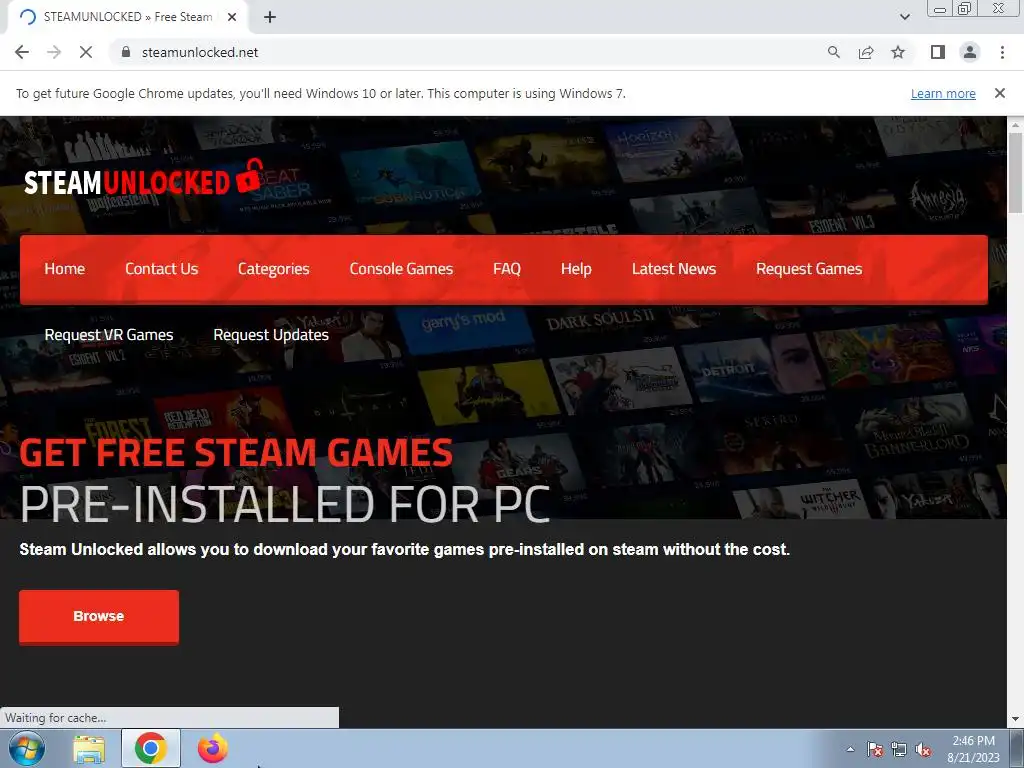Show hidden tray icons arrow
The width and height of the screenshot is (1024, 768).
[850, 749]
